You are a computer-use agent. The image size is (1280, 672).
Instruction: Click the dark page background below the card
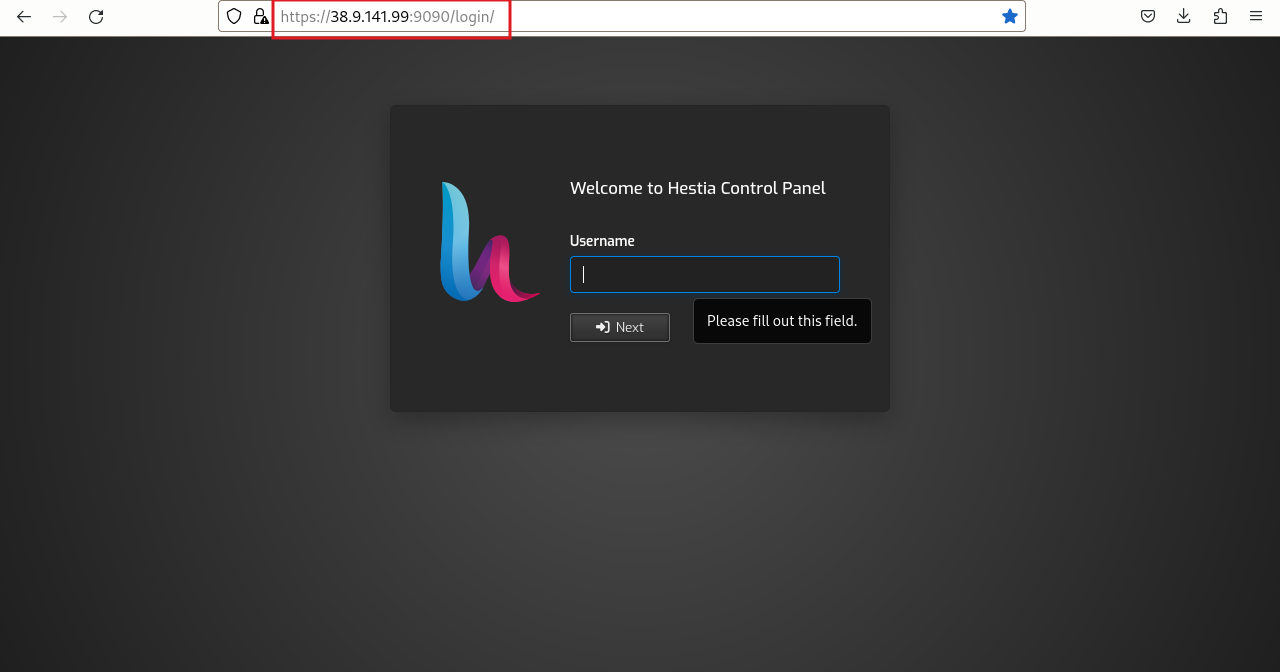(640, 540)
